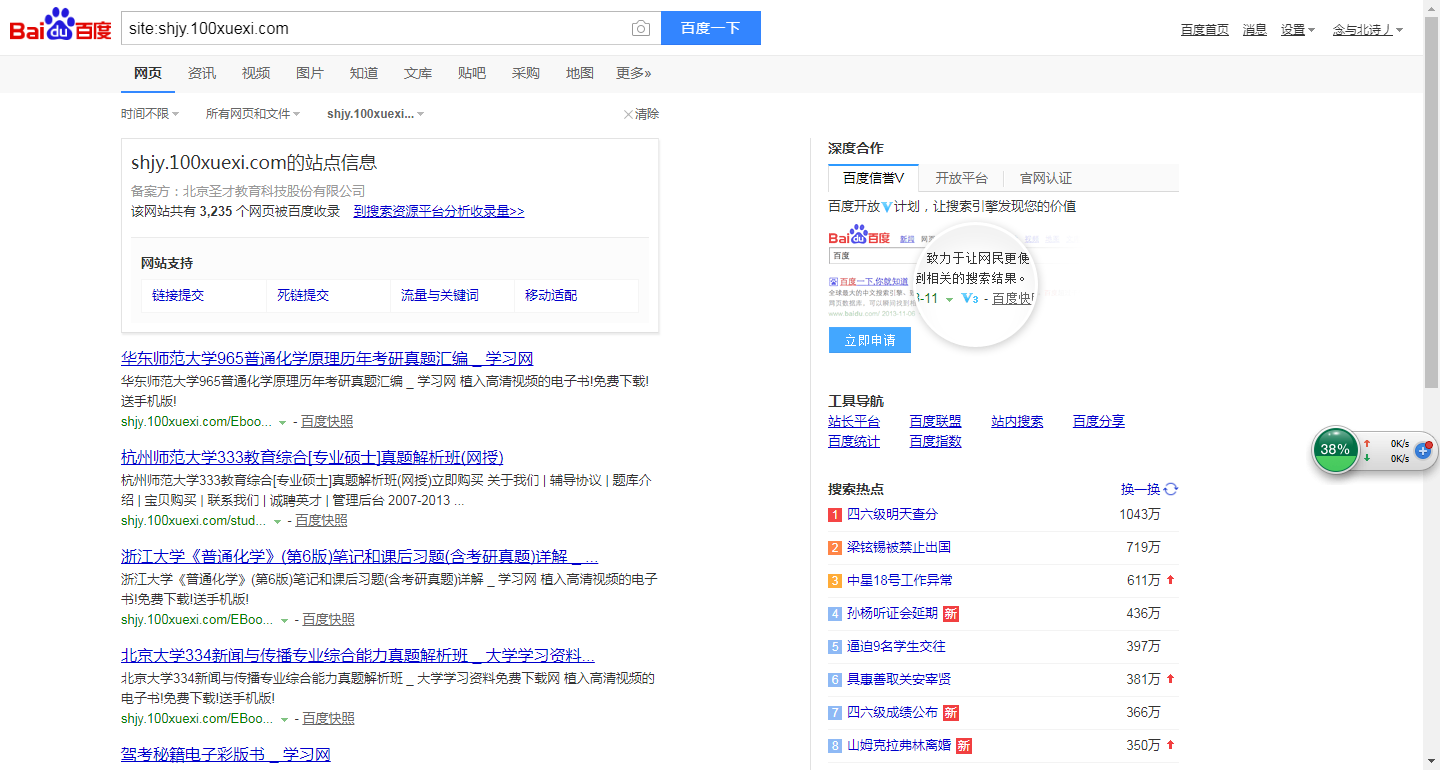Expand arrow next to 华东师范大学 result URL
The width and height of the screenshot is (1440, 770).
283,423
